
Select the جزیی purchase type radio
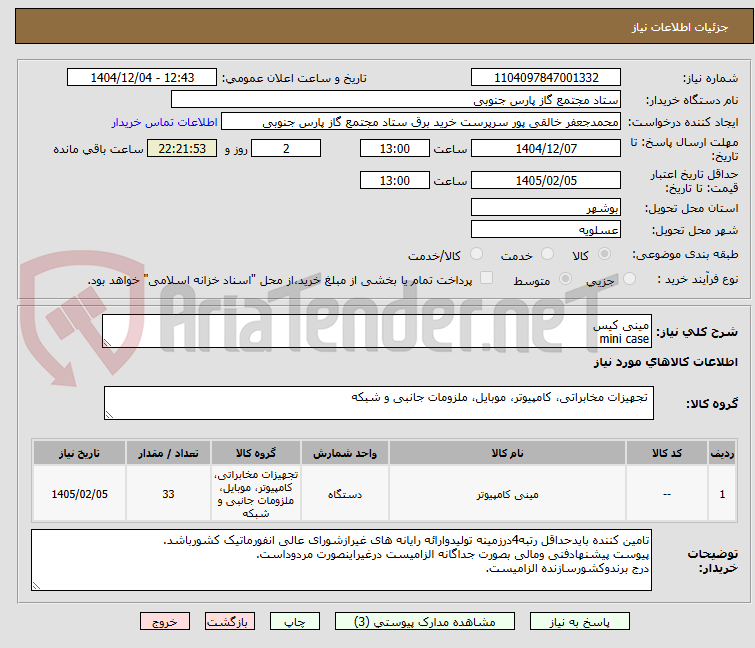pyautogui.click(x=629, y=279)
